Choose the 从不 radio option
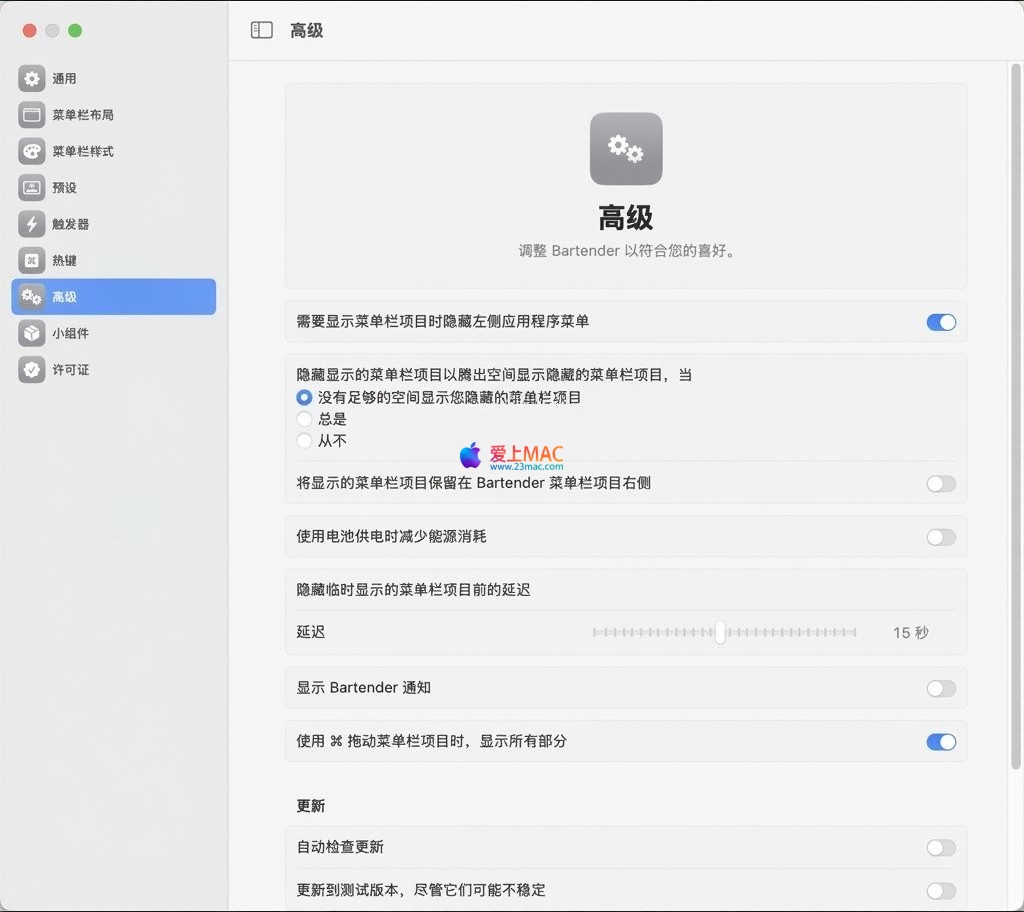This screenshot has width=1024, height=912. click(x=305, y=441)
